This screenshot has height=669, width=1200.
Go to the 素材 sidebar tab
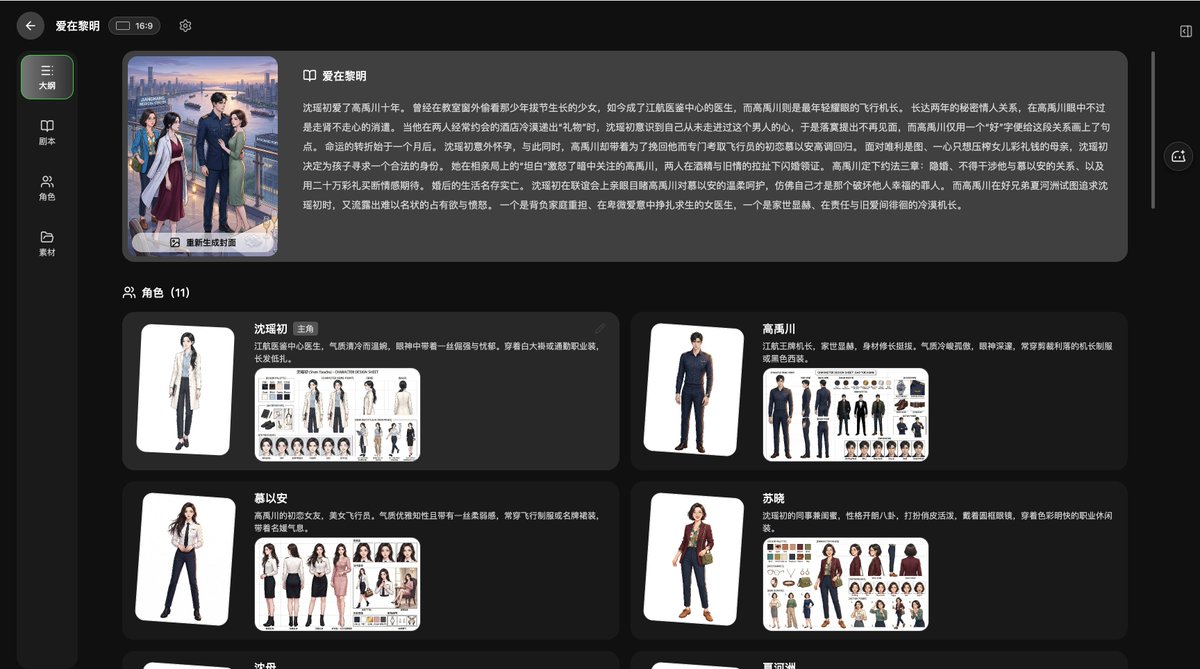point(47,244)
